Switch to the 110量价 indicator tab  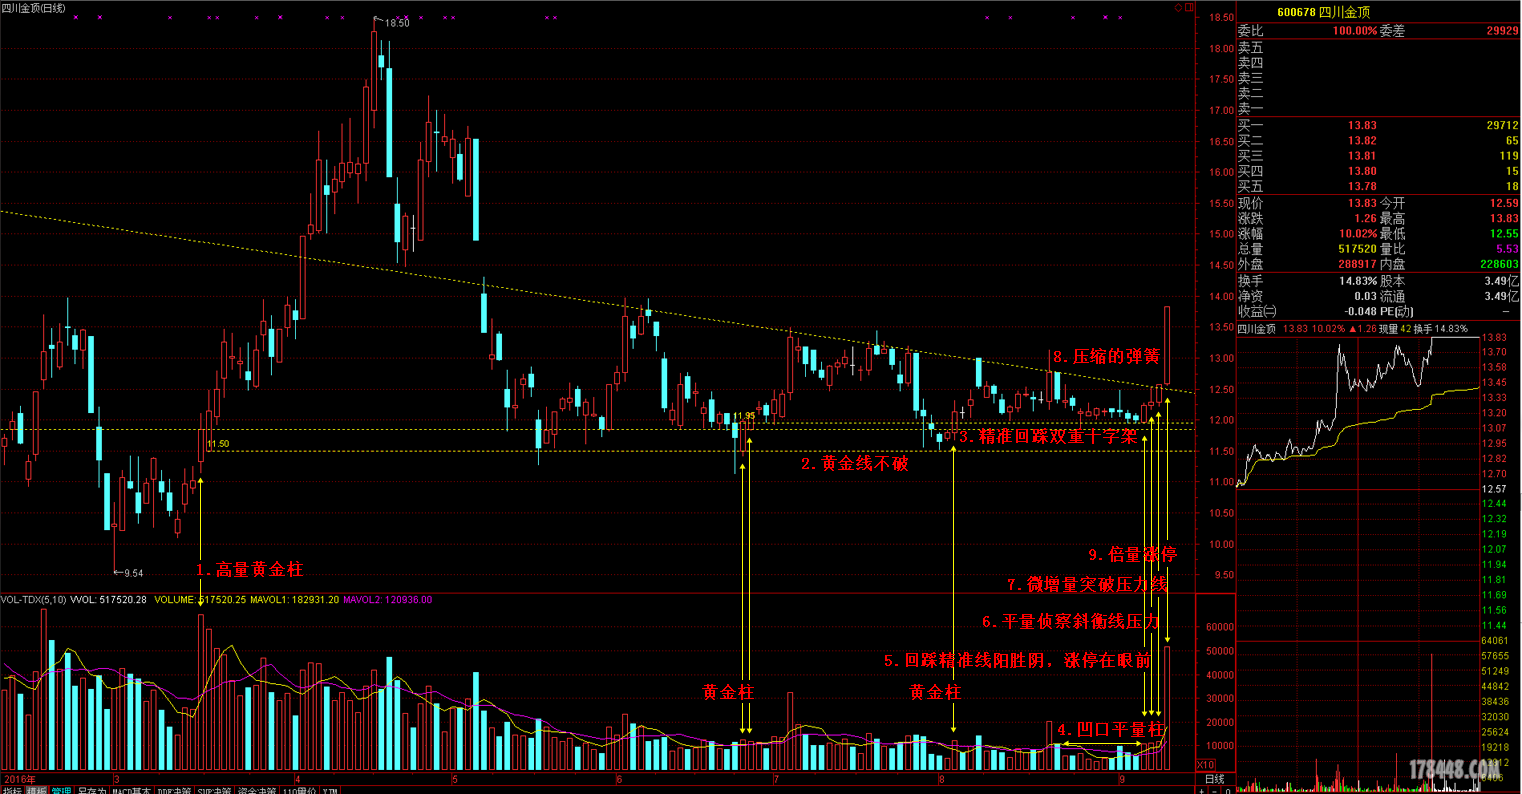299,790
